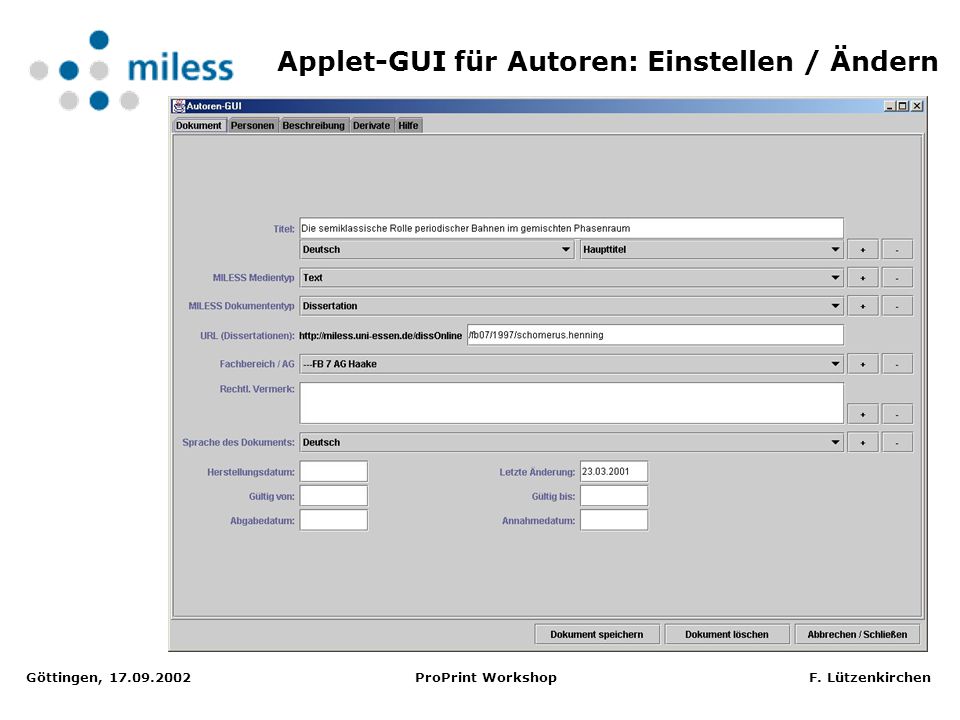Open the Sprache des Dokuments dropdown
The width and height of the screenshot is (960, 720).
tap(571, 443)
